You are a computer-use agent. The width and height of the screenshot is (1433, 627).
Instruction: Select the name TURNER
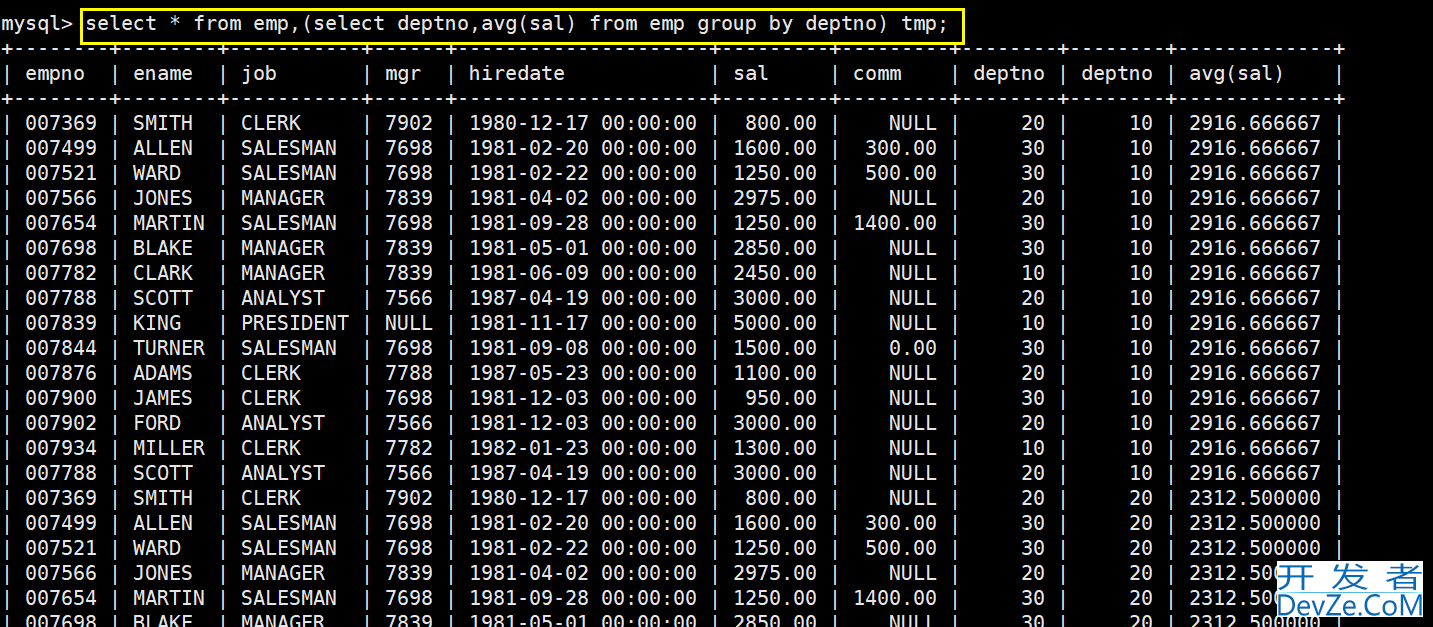pyautogui.click(x=169, y=348)
